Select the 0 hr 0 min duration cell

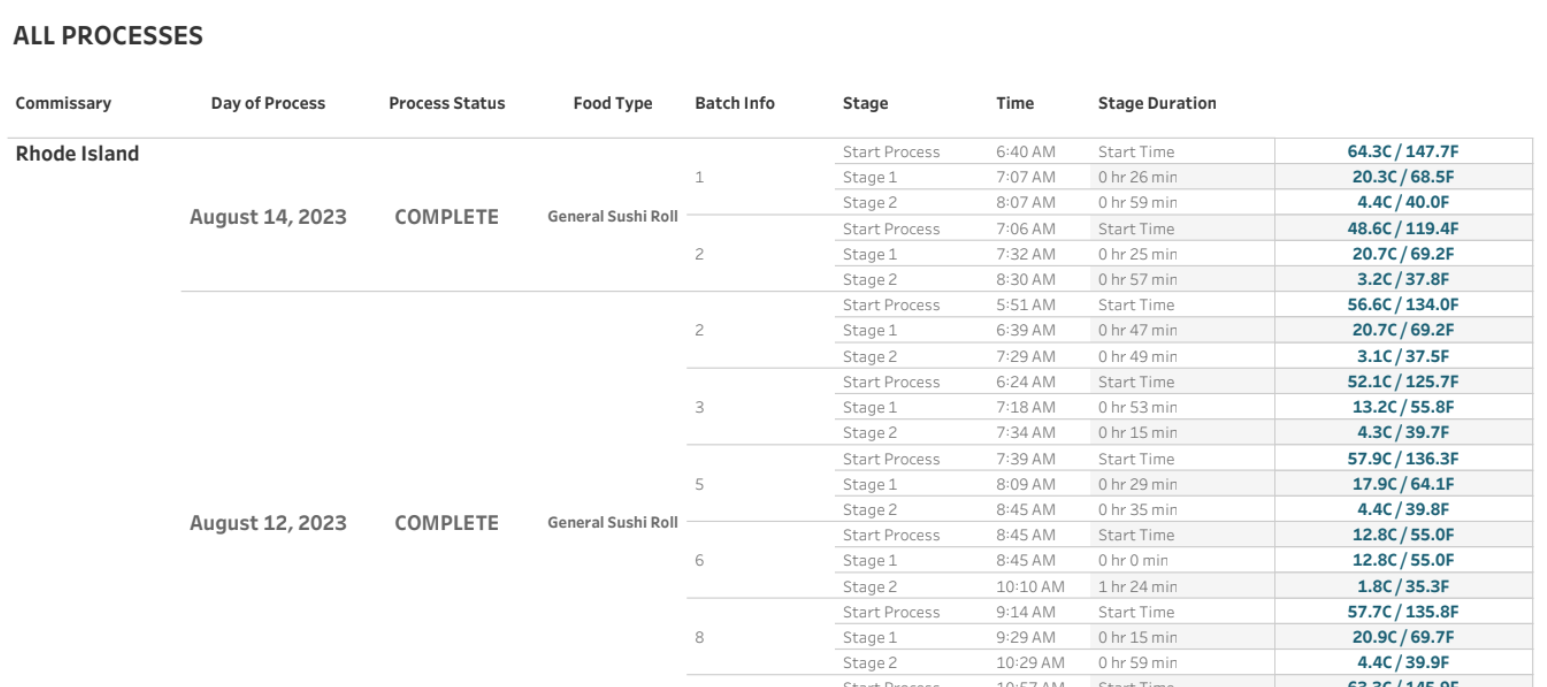pyautogui.click(x=1133, y=561)
